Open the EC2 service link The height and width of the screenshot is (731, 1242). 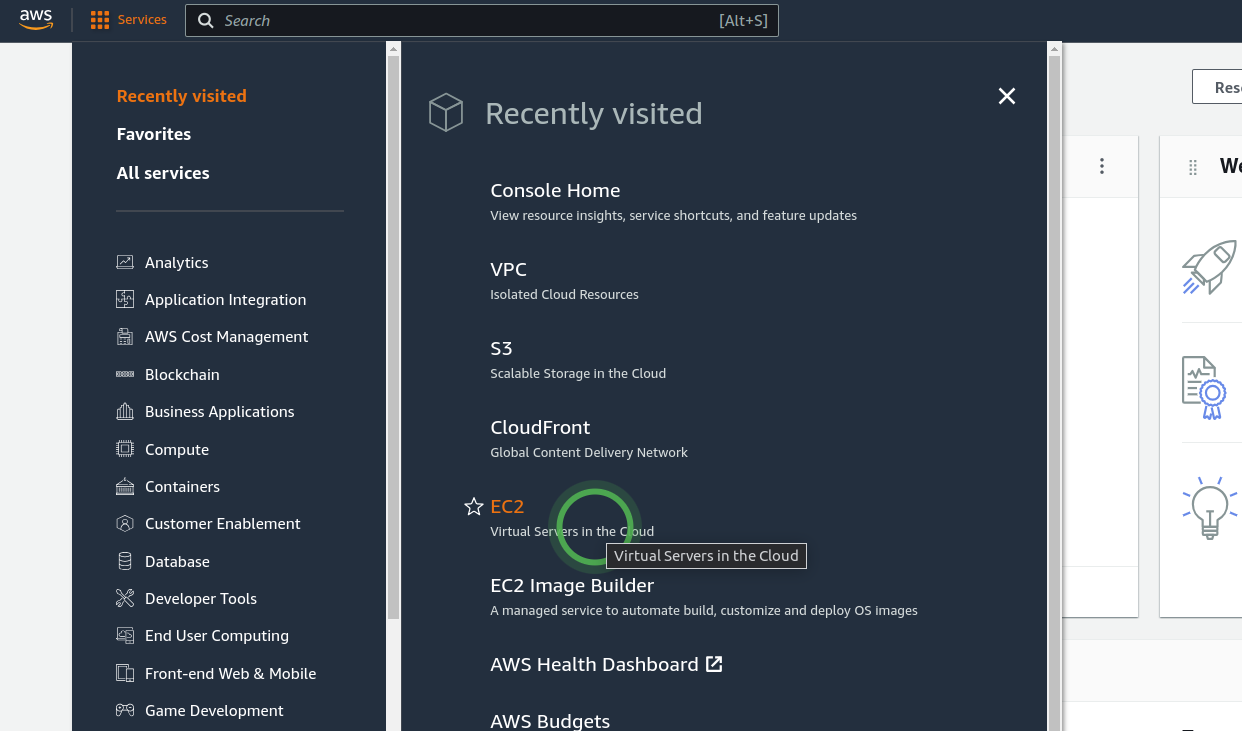click(507, 506)
